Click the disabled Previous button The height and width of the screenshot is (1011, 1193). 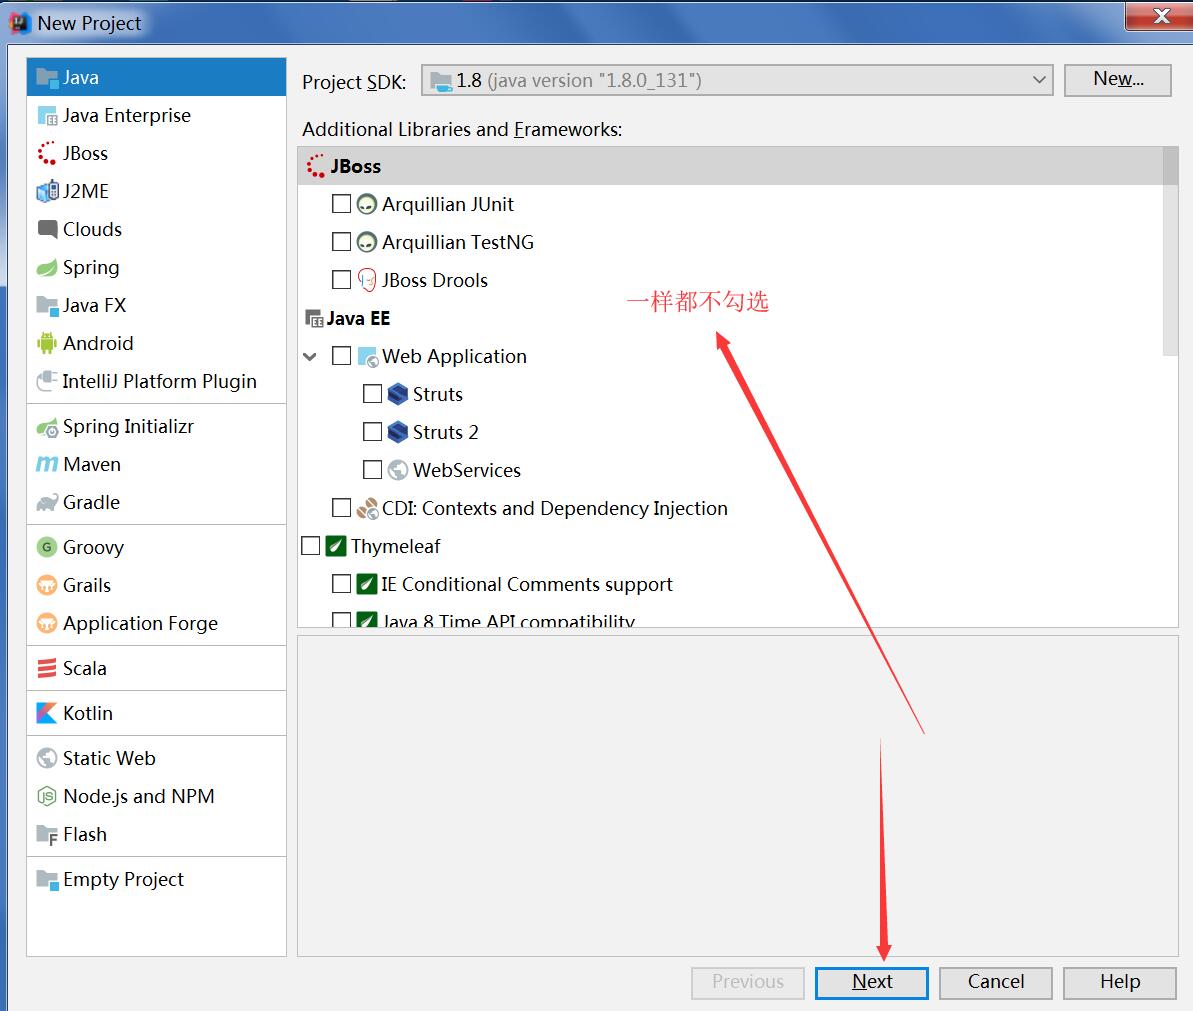[747, 982]
